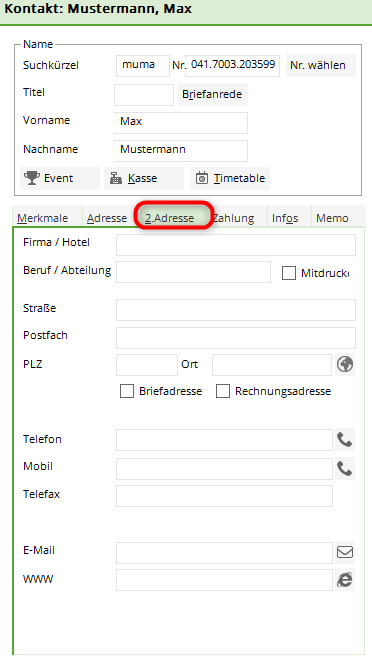Dial the Telefon number via phone icon
372x668 pixels.
(x=345, y=440)
